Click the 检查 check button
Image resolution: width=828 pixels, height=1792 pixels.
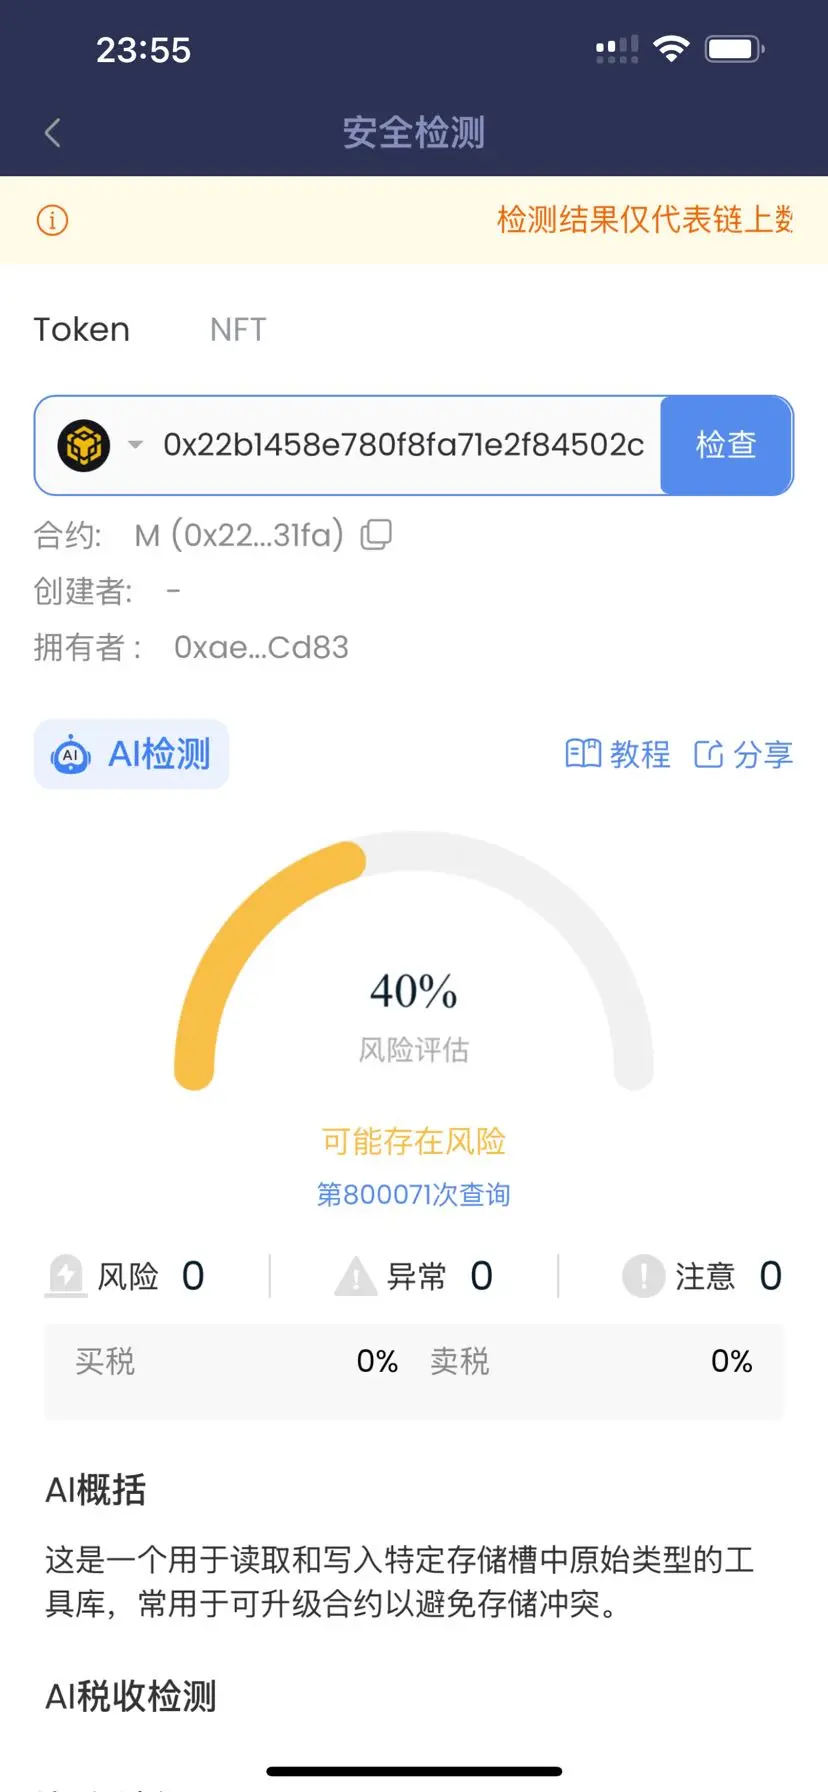(x=726, y=445)
